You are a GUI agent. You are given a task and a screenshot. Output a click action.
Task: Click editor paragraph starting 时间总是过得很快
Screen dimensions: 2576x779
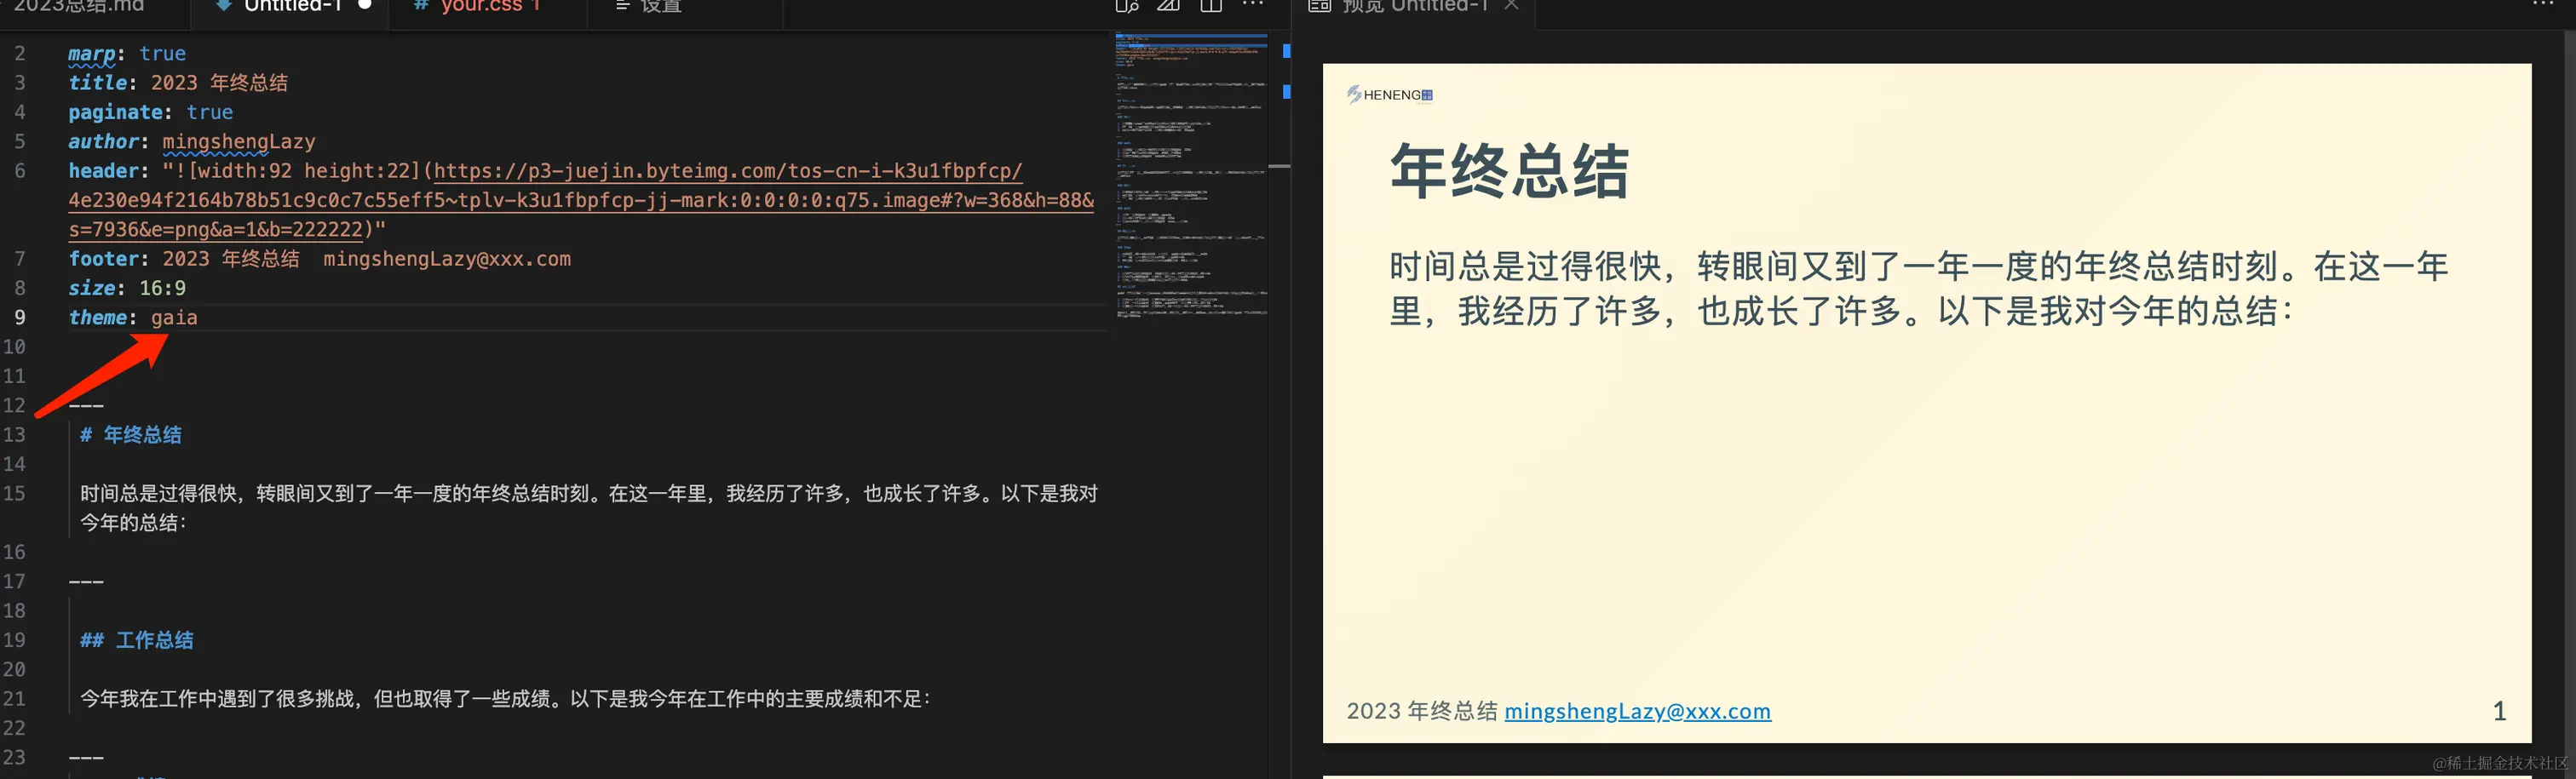[588, 508]
